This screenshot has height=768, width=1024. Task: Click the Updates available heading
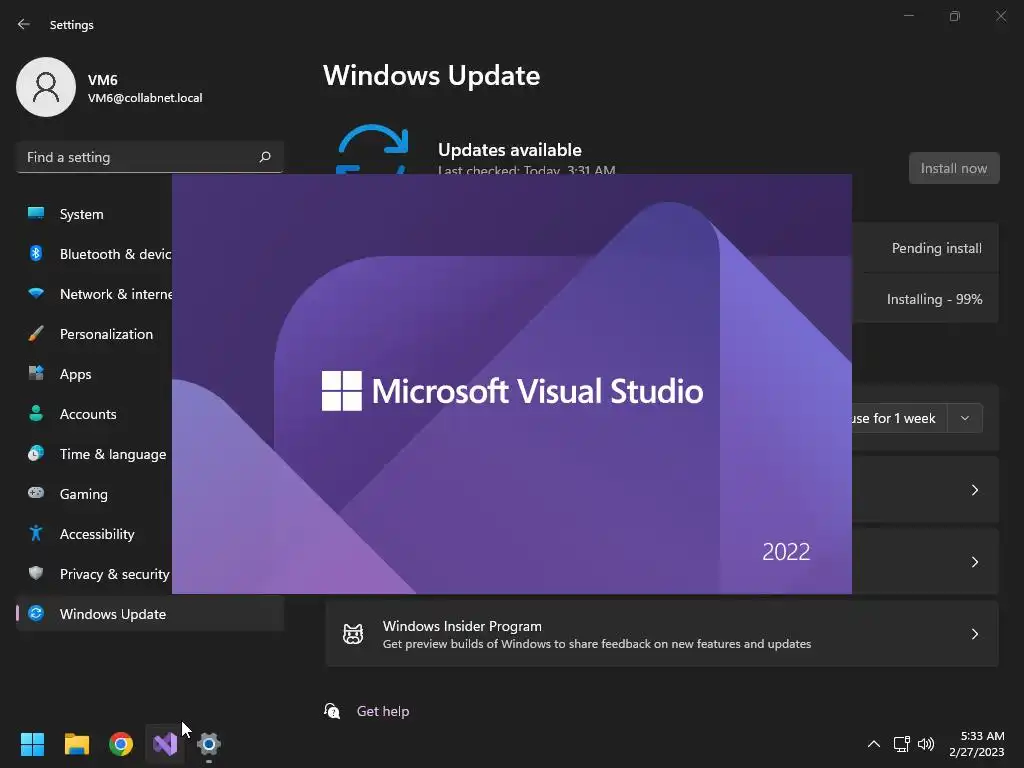tap(509, 150)
